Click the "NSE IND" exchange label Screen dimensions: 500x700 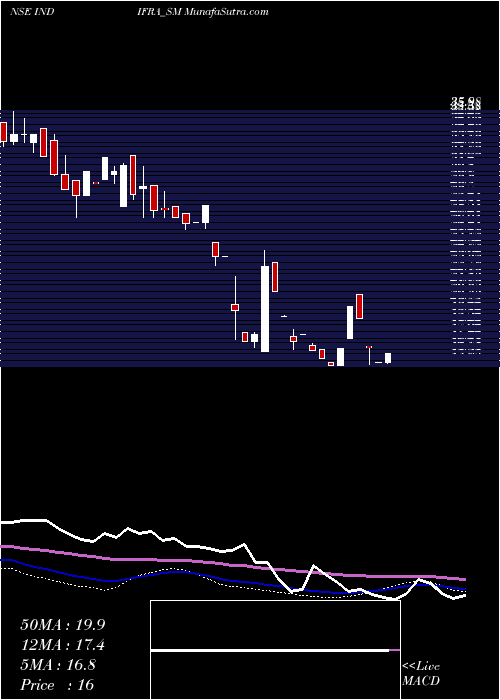pyautogui.click(x=32, y=12)
